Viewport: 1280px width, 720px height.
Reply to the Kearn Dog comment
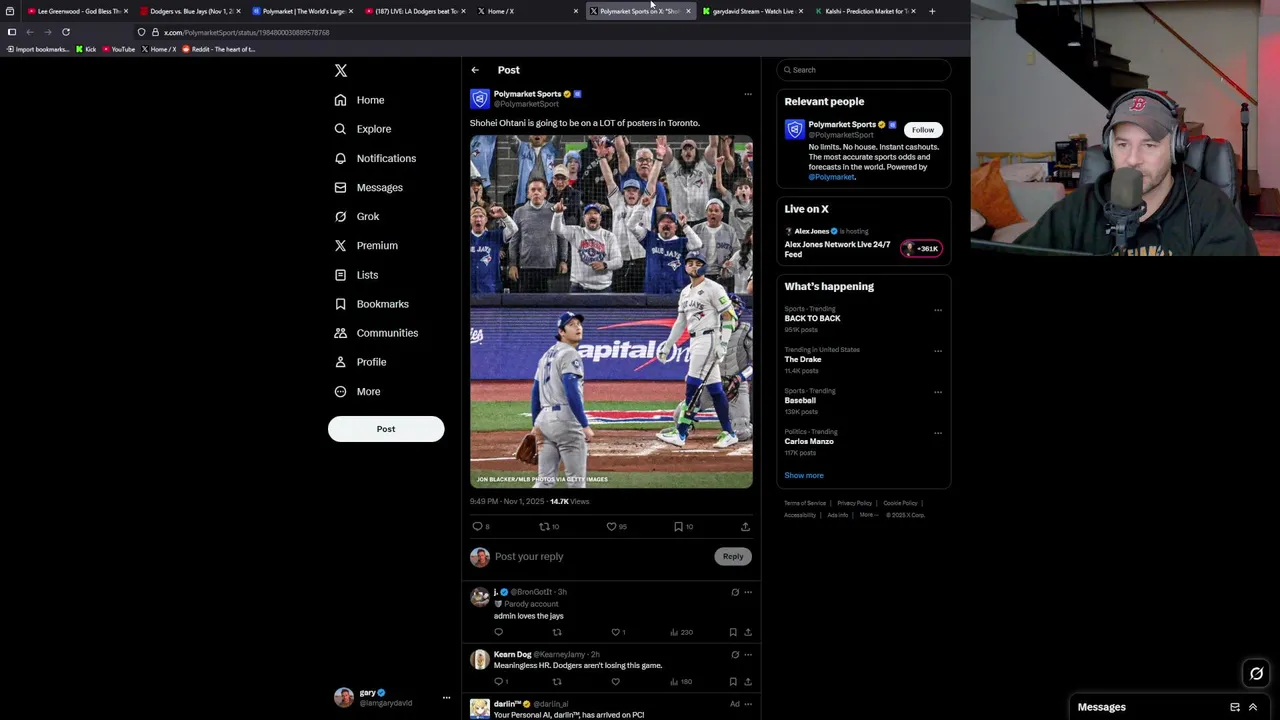pyautogui.click(x=498, y=682)
